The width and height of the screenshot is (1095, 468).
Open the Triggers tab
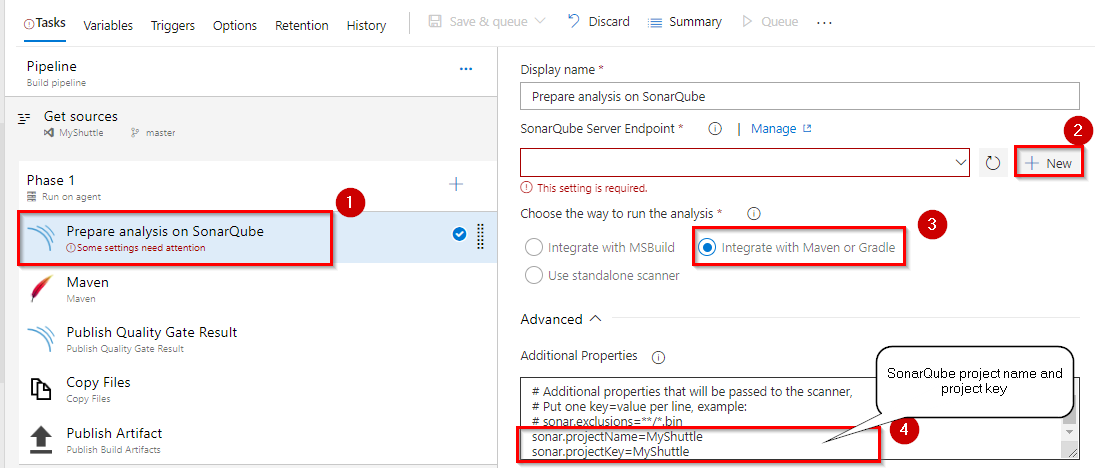click(172, 26)
